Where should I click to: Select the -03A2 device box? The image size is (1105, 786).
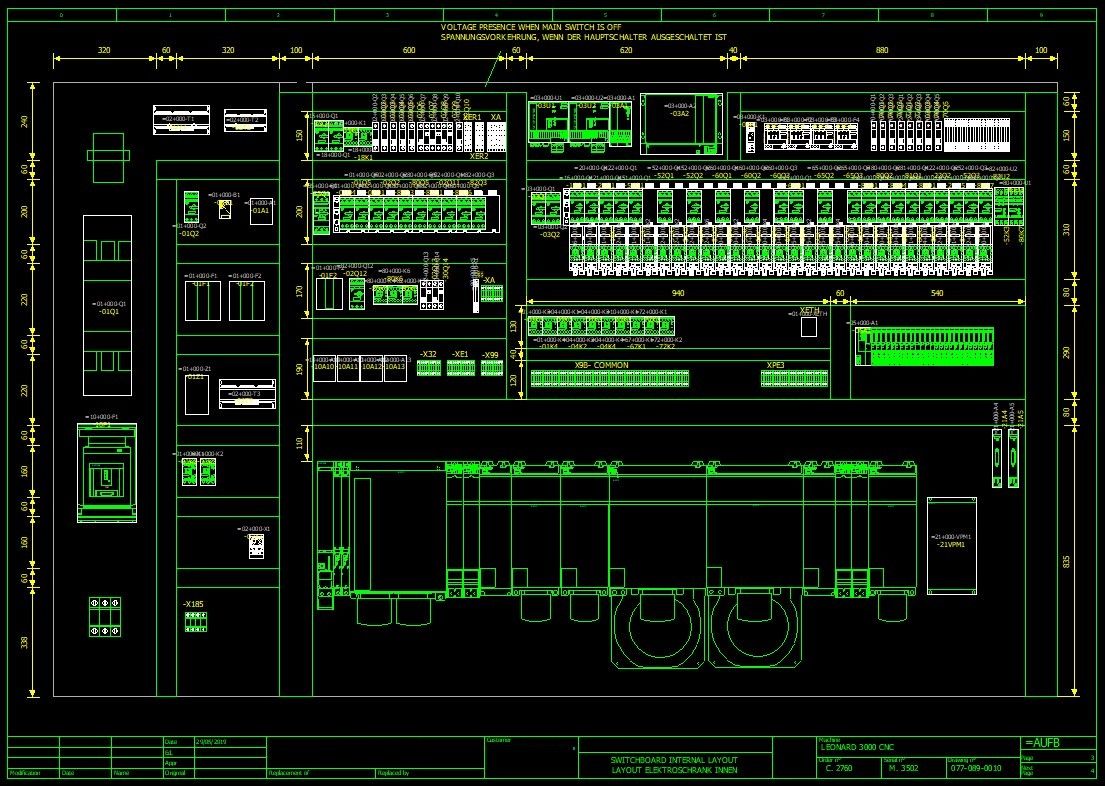681,119
